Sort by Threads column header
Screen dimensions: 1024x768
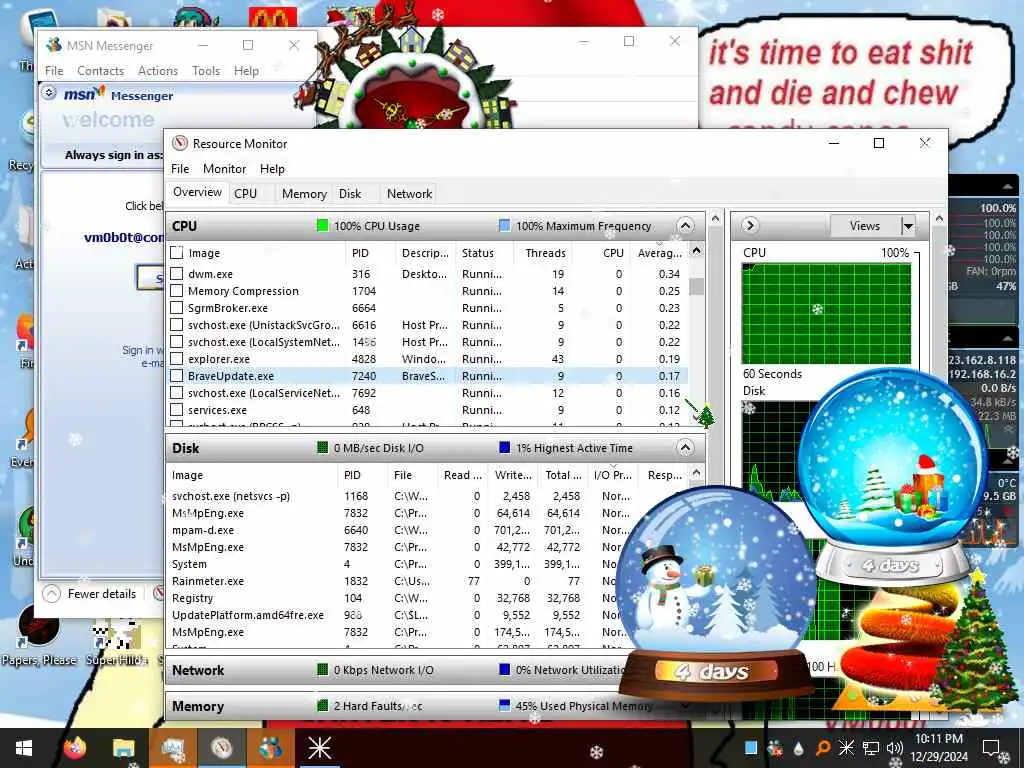(x=541, y=253)
